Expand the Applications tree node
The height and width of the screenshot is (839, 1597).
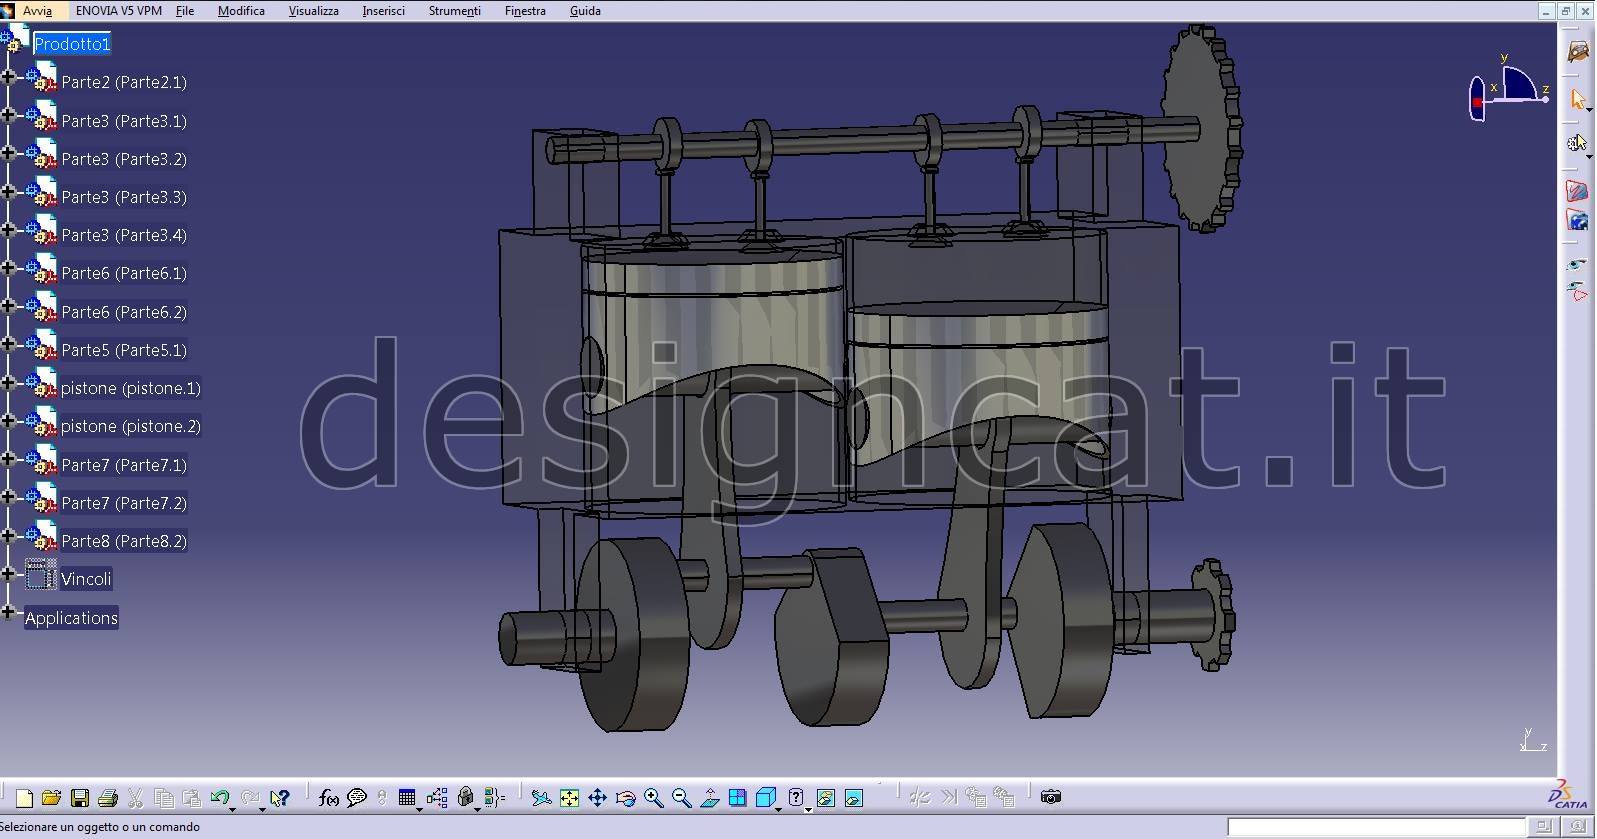[x=8, y=612]
